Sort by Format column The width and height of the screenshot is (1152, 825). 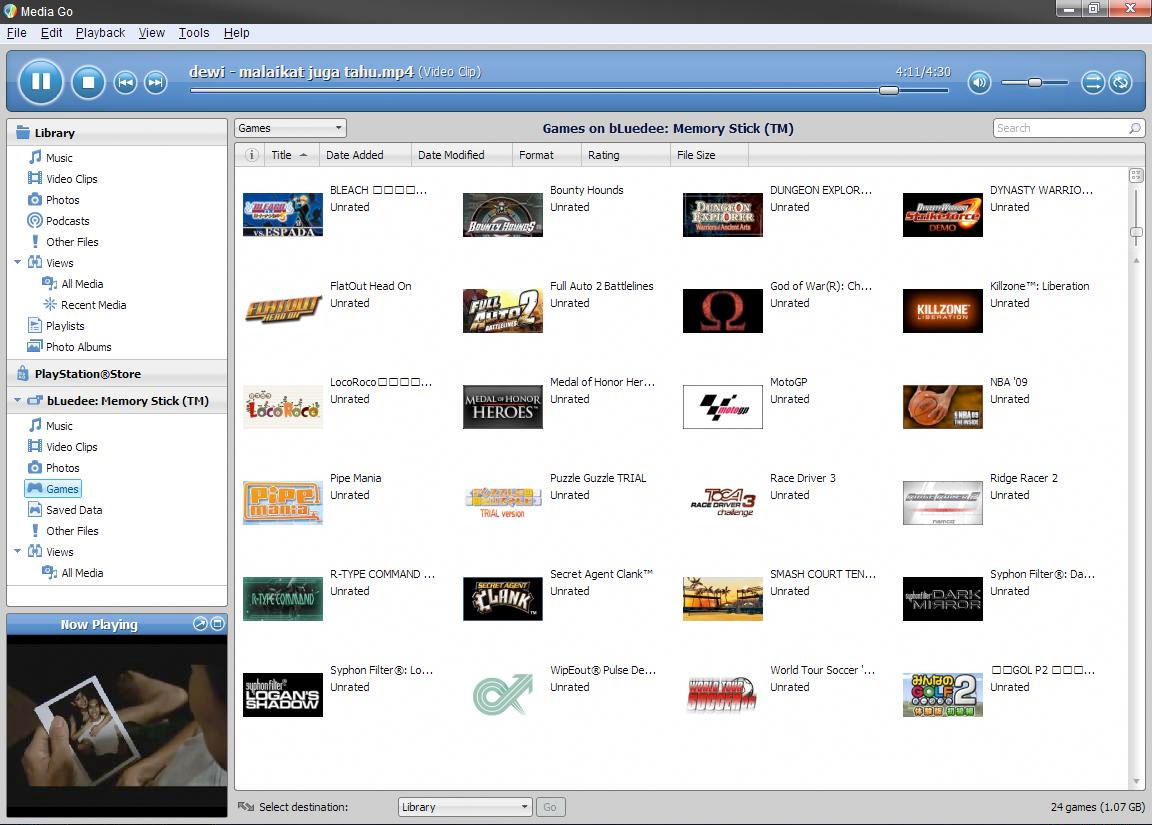coord(546,155)
